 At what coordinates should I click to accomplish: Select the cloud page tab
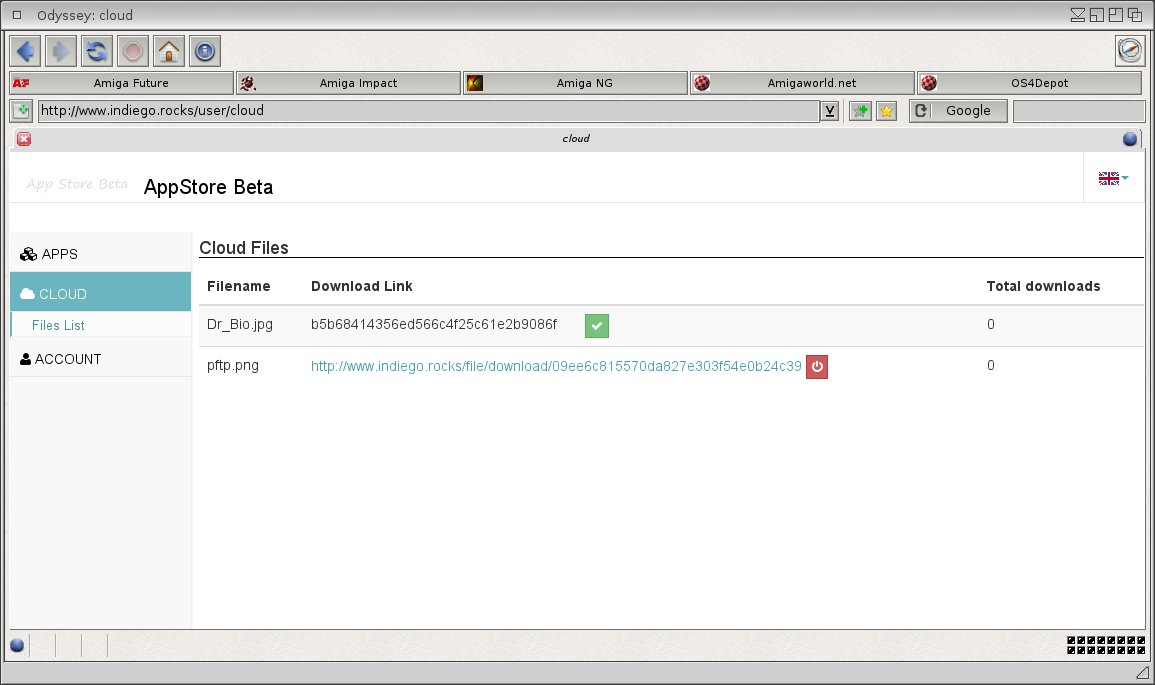pyautogui.click(x=576, y=138)
